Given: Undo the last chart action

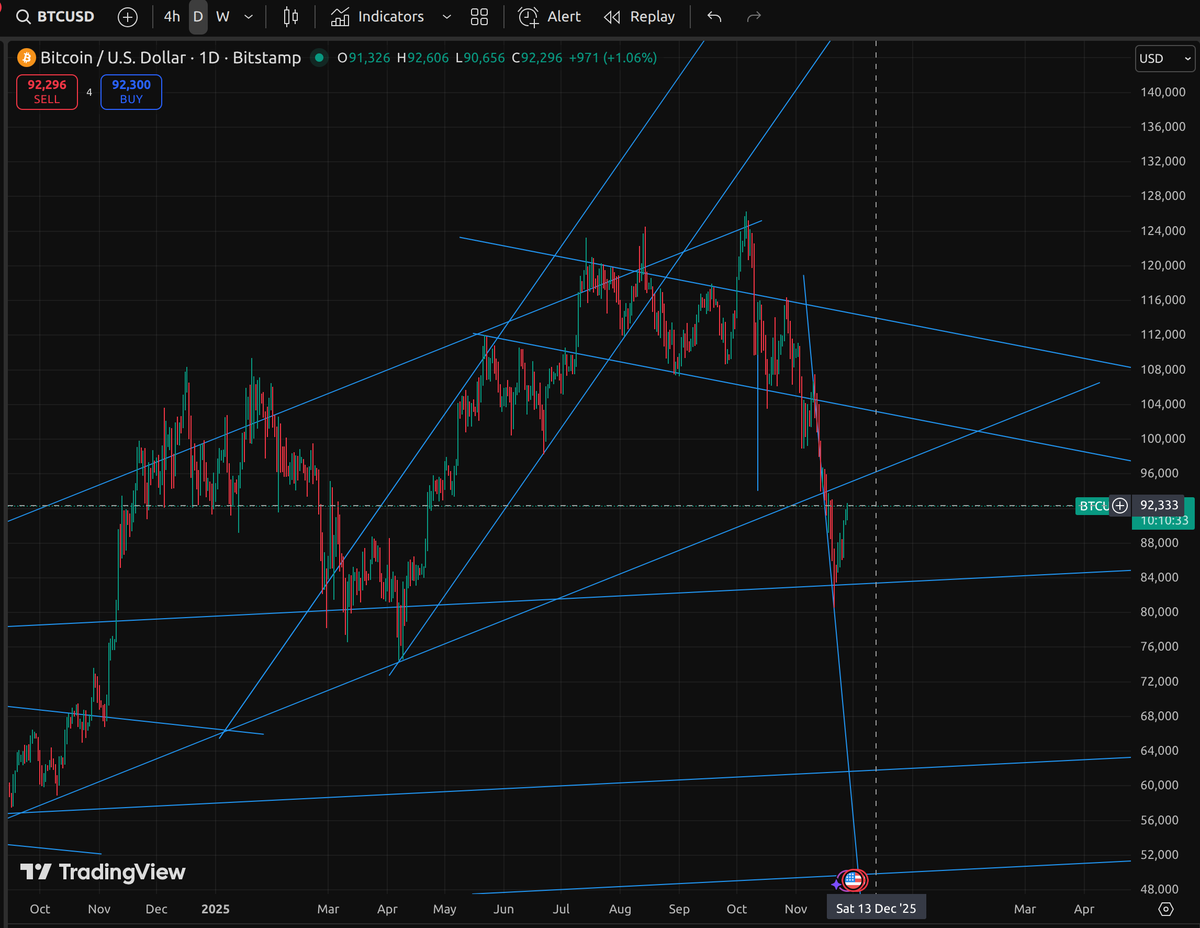Looking at the screenshot, I should click(713, 16).
